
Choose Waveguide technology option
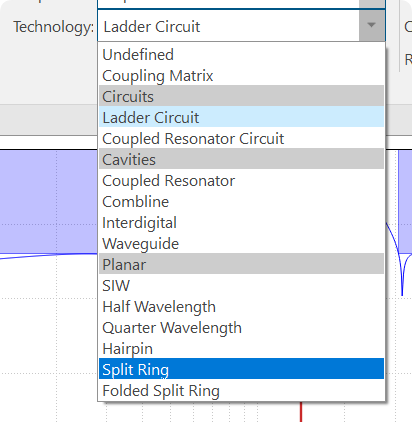[x=241, y=243]
